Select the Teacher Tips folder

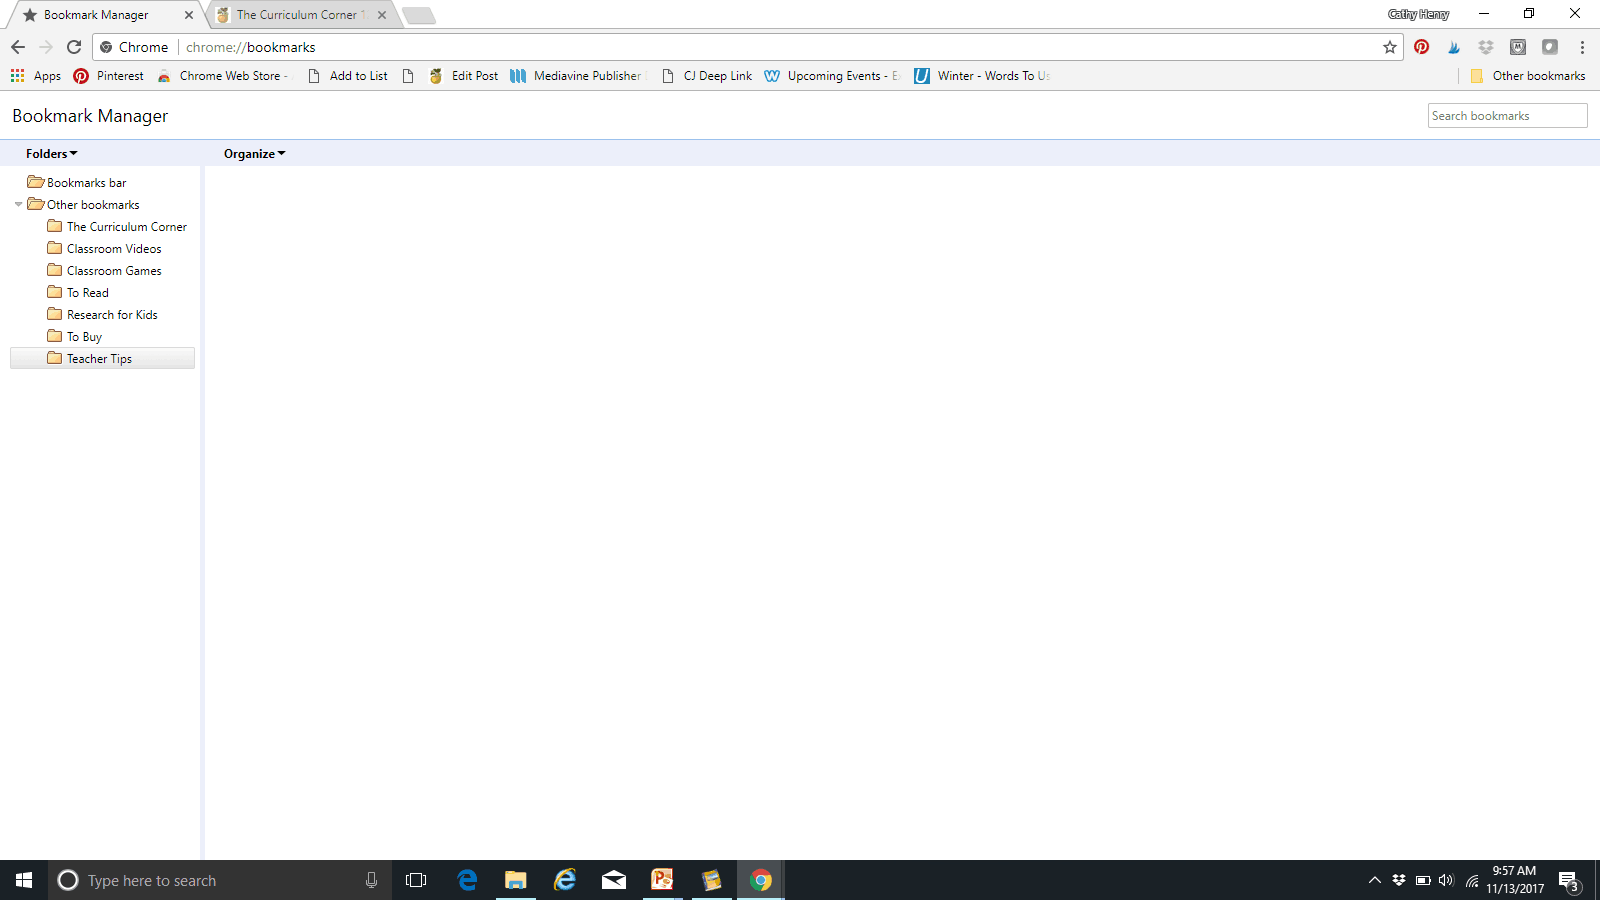tap(102, 358)
